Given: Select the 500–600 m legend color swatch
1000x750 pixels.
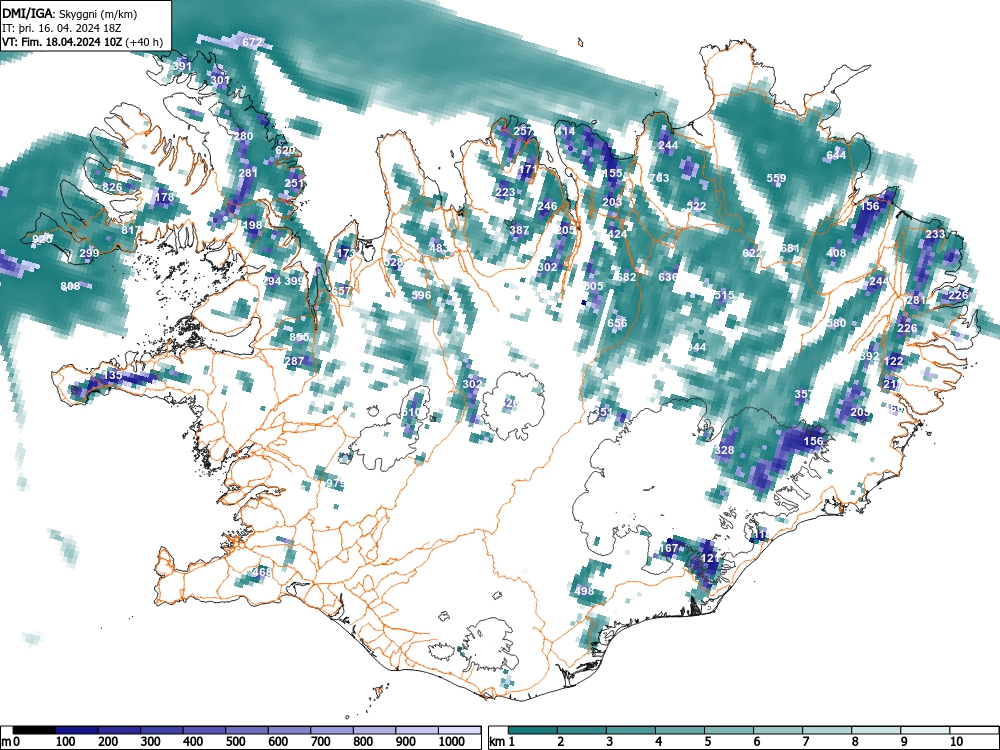Looking at the screenshot, I should 247,730.
